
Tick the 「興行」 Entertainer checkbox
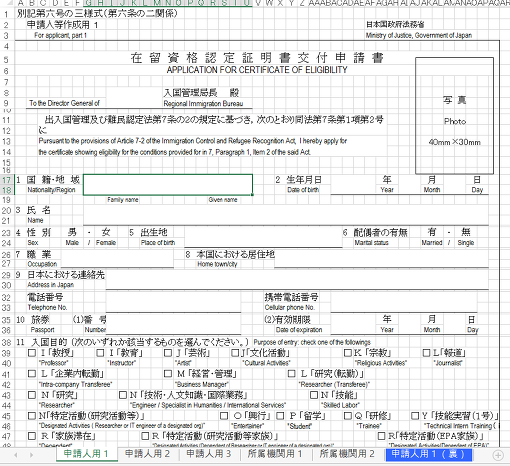coord(224,416)
